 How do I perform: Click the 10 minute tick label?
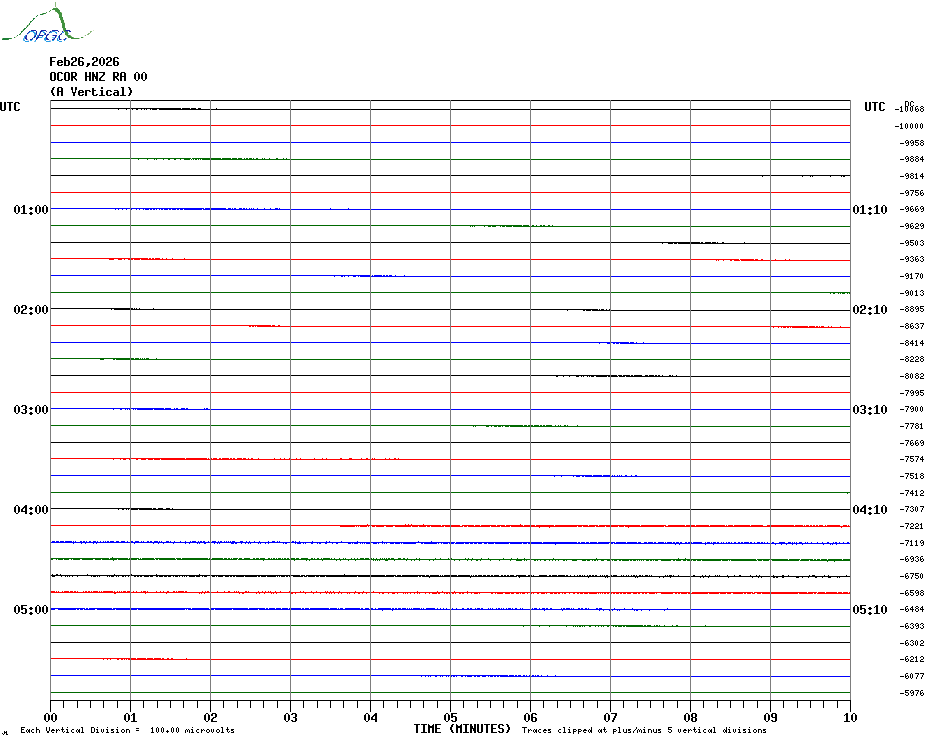point(849,717)
